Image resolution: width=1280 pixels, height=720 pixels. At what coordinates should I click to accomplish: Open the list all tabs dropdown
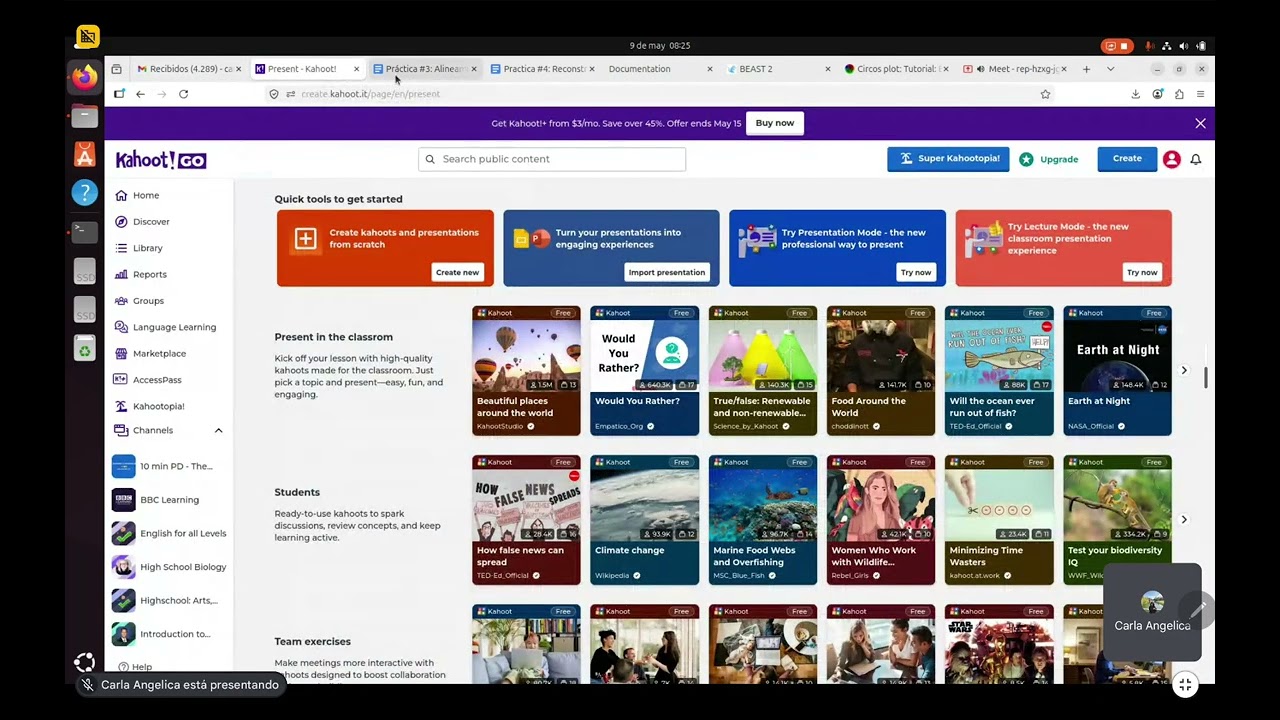point(1110,69)
